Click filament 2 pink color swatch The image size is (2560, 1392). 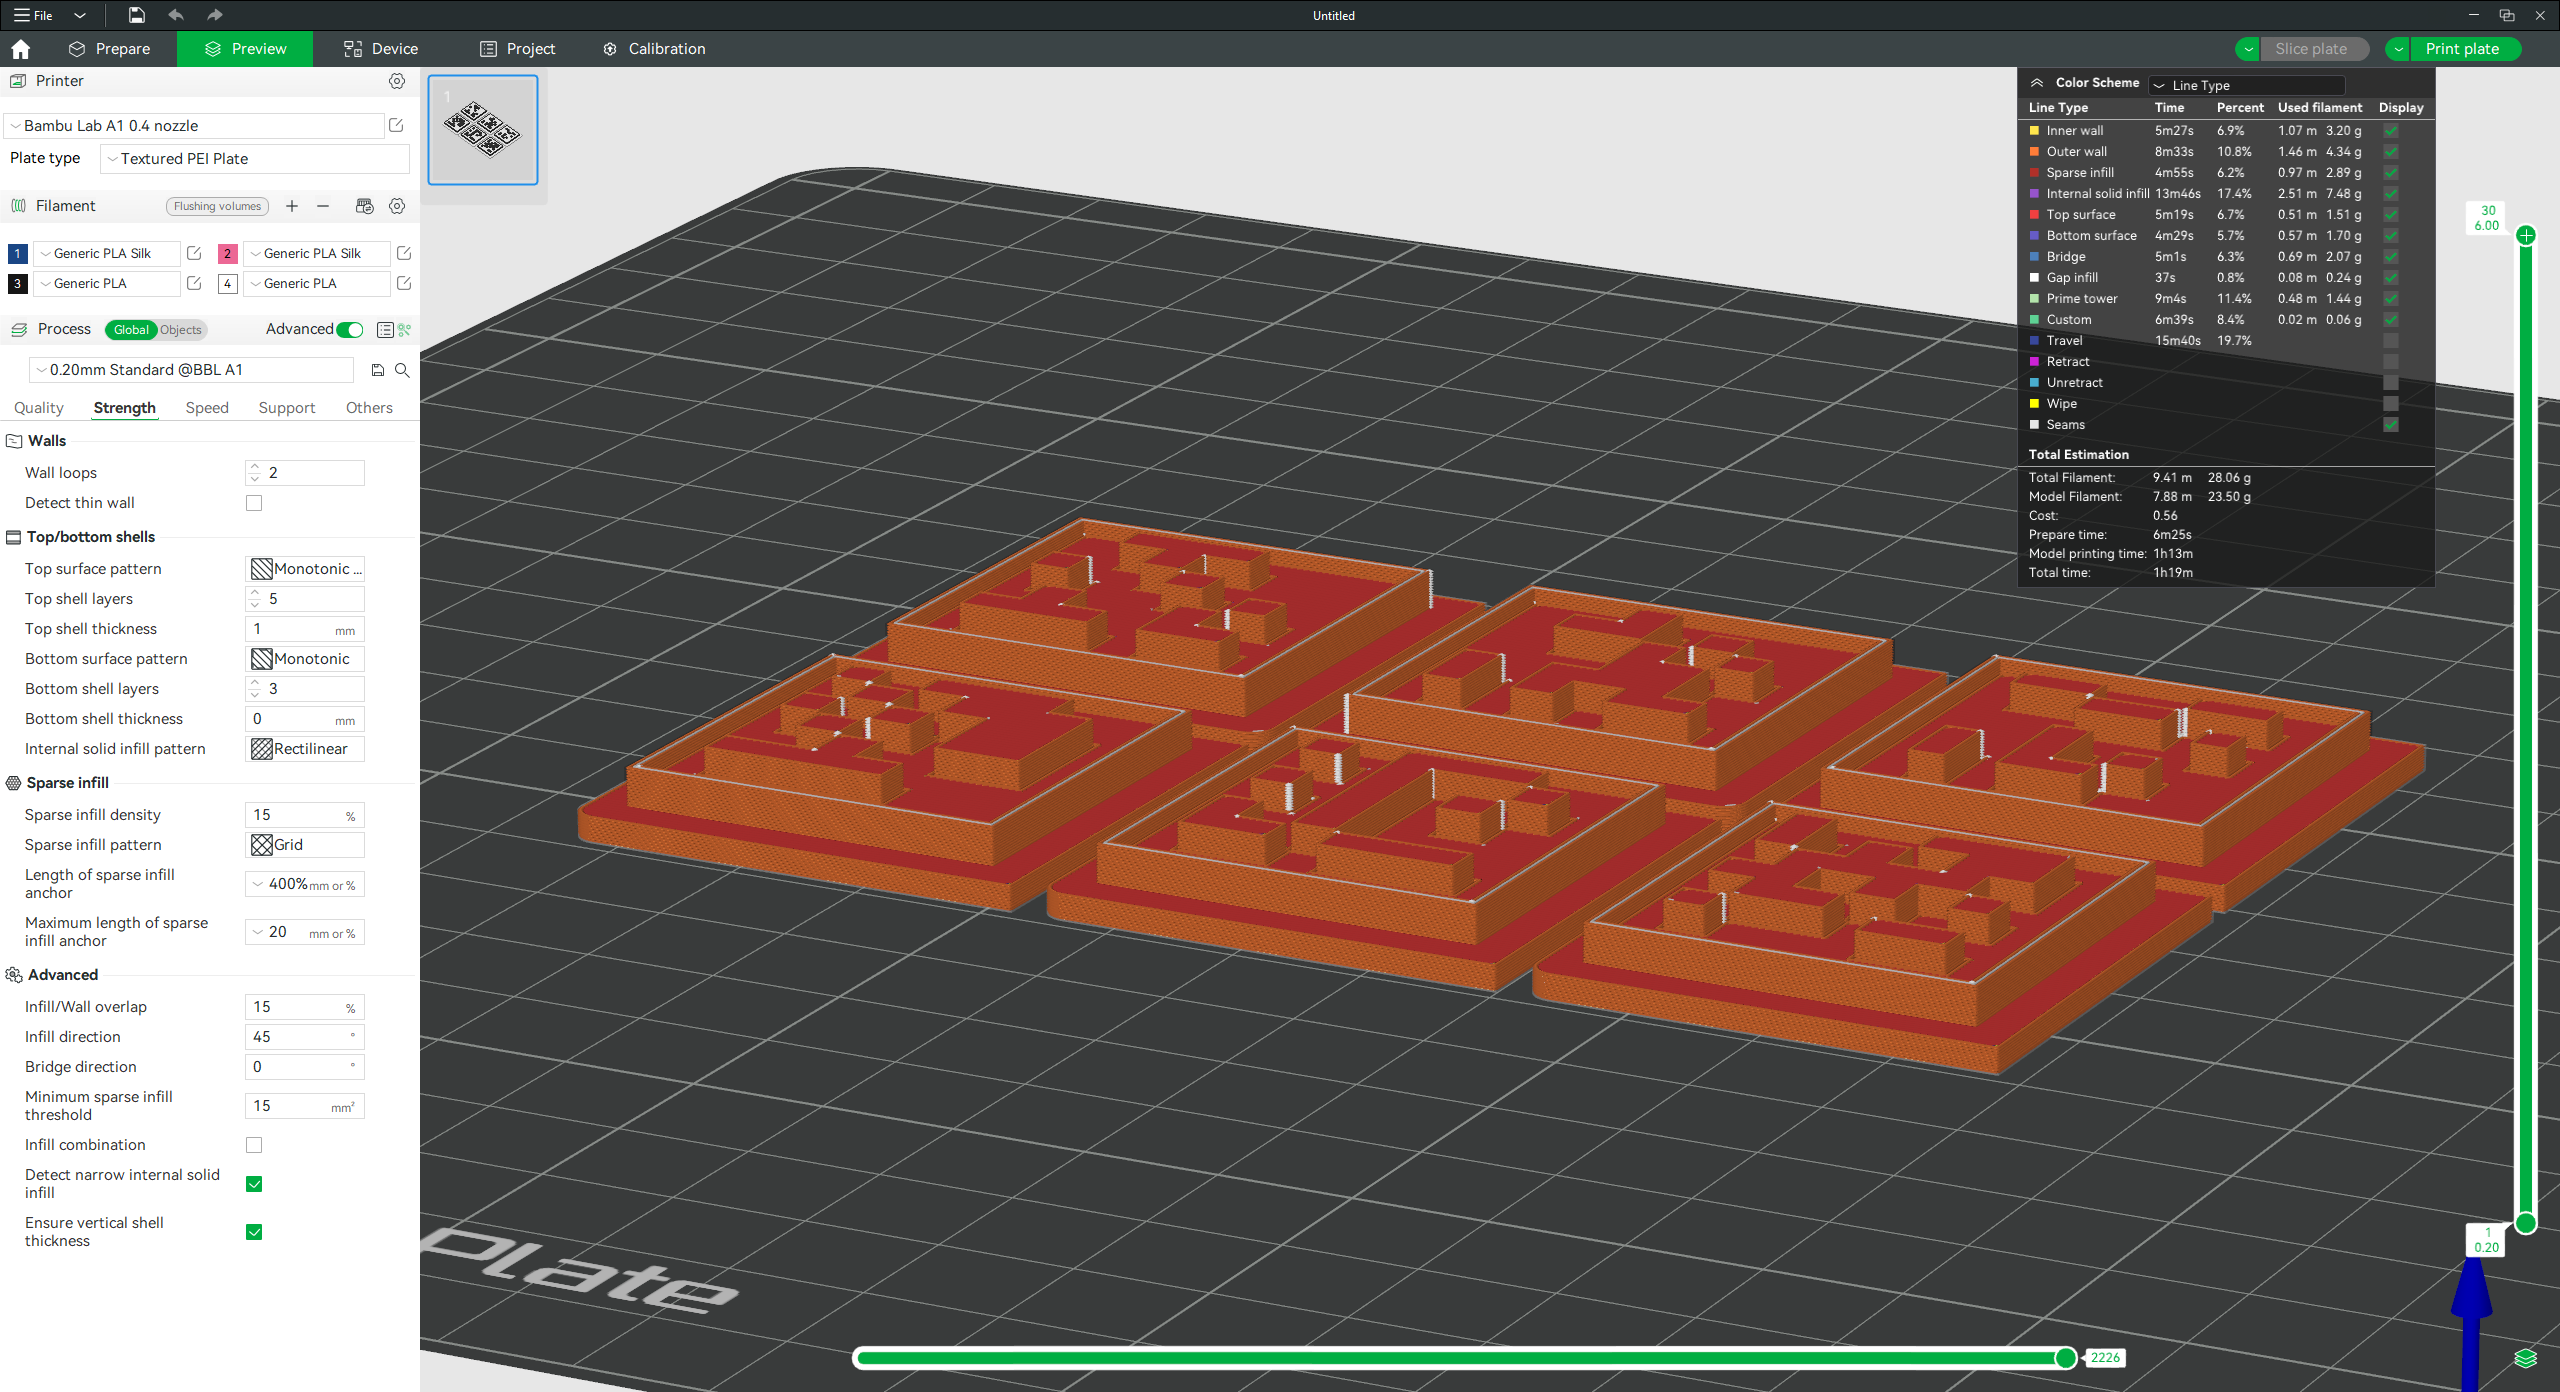click(227, 253)
